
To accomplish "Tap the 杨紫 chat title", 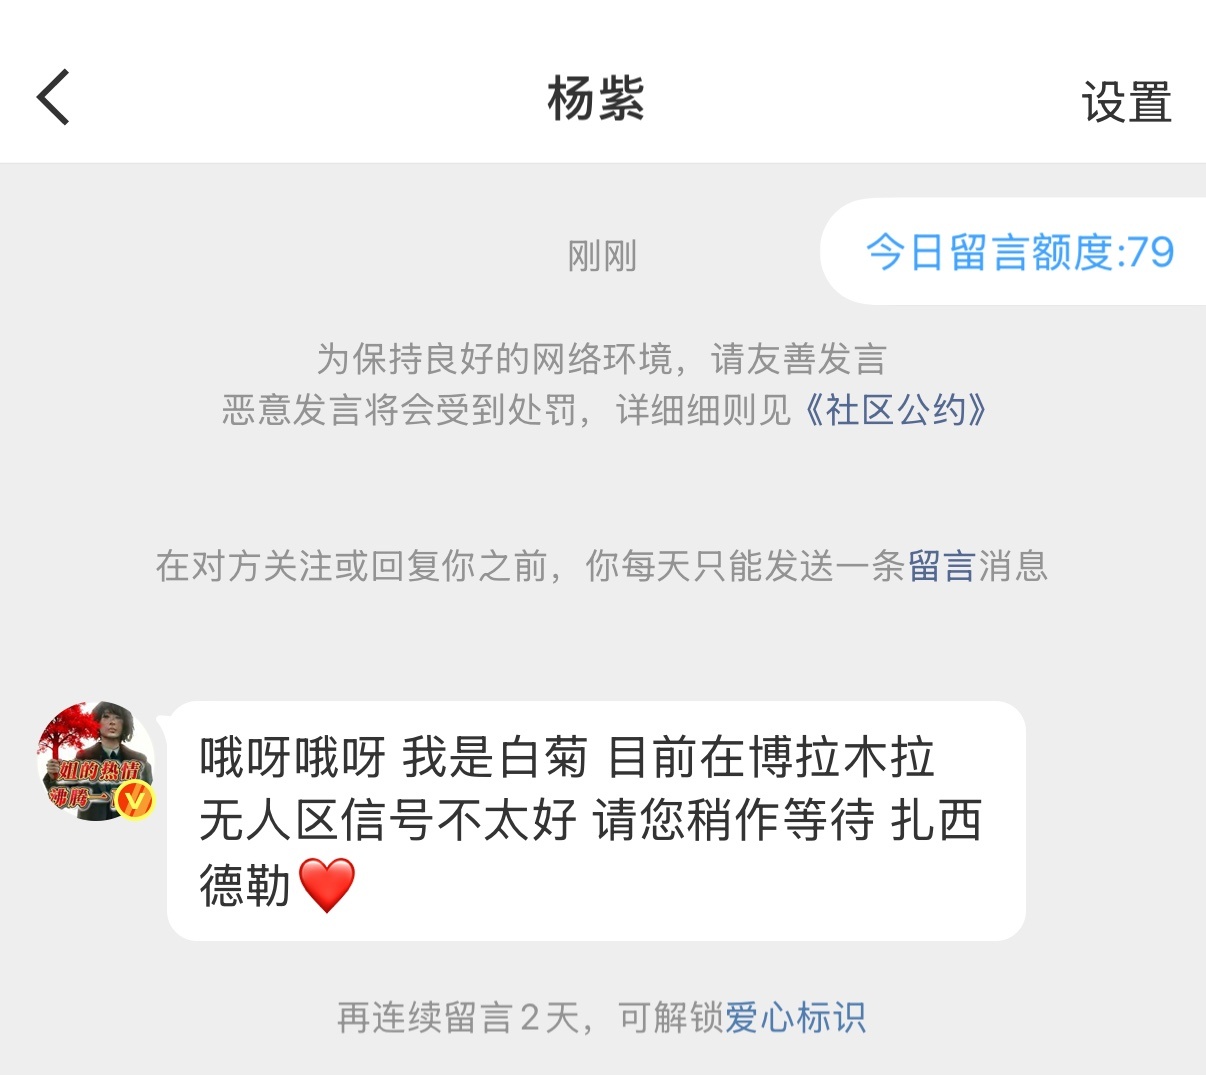I will point(596,99).
